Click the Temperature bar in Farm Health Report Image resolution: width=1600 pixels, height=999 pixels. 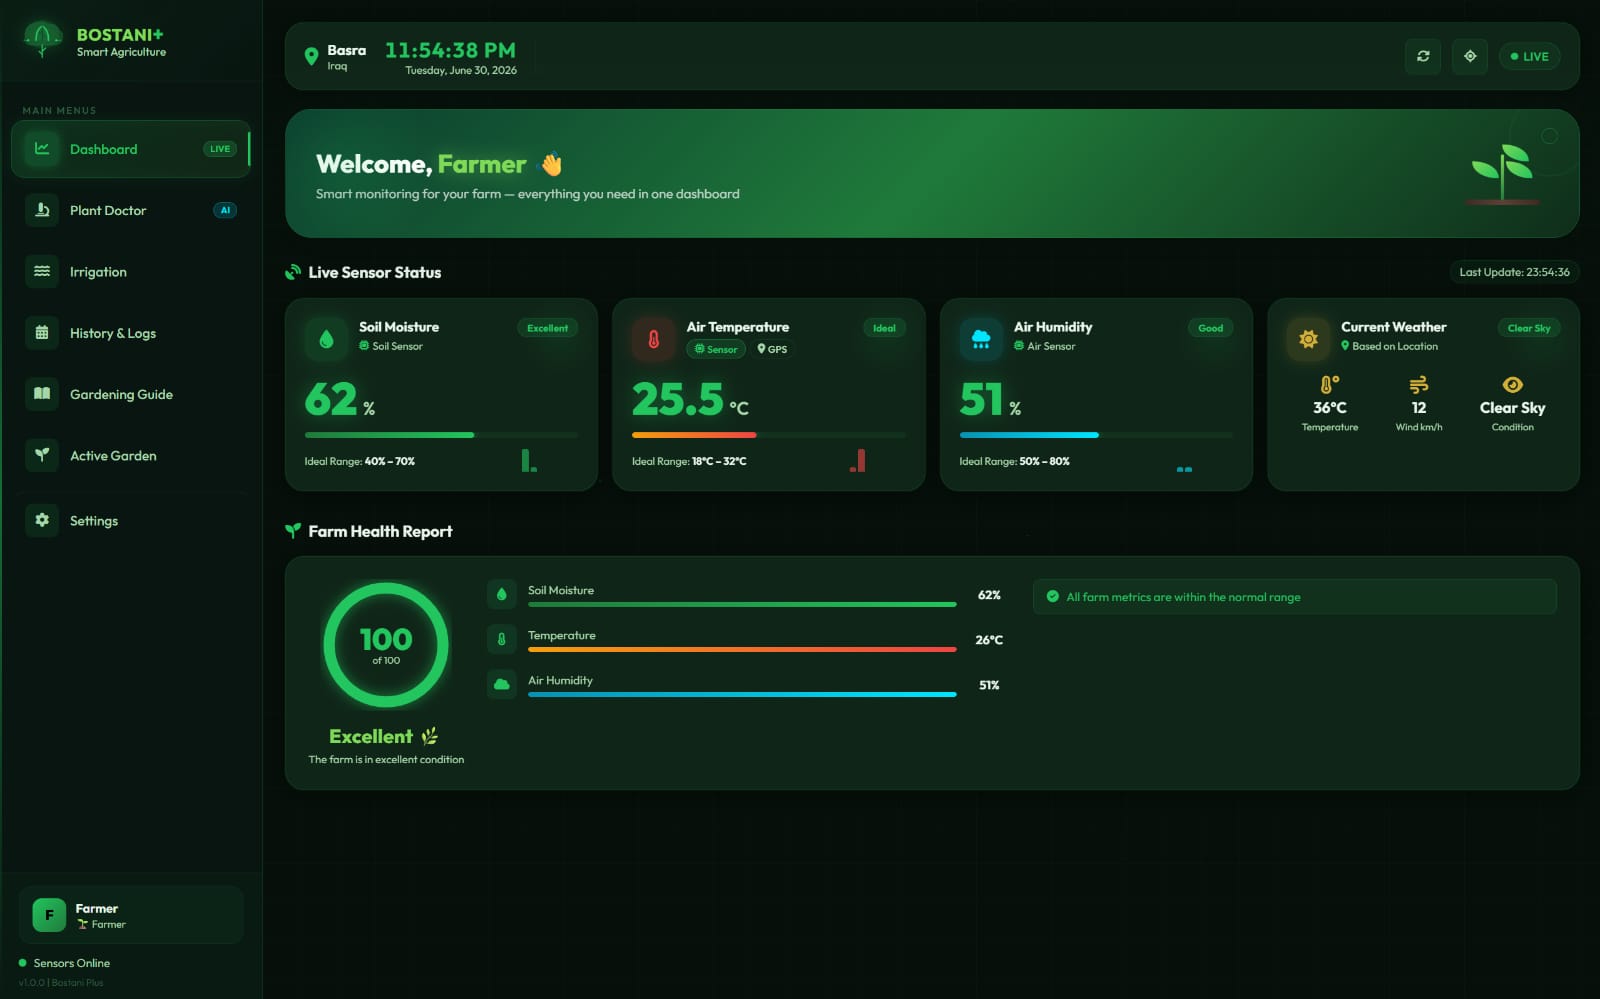(742, 649)
